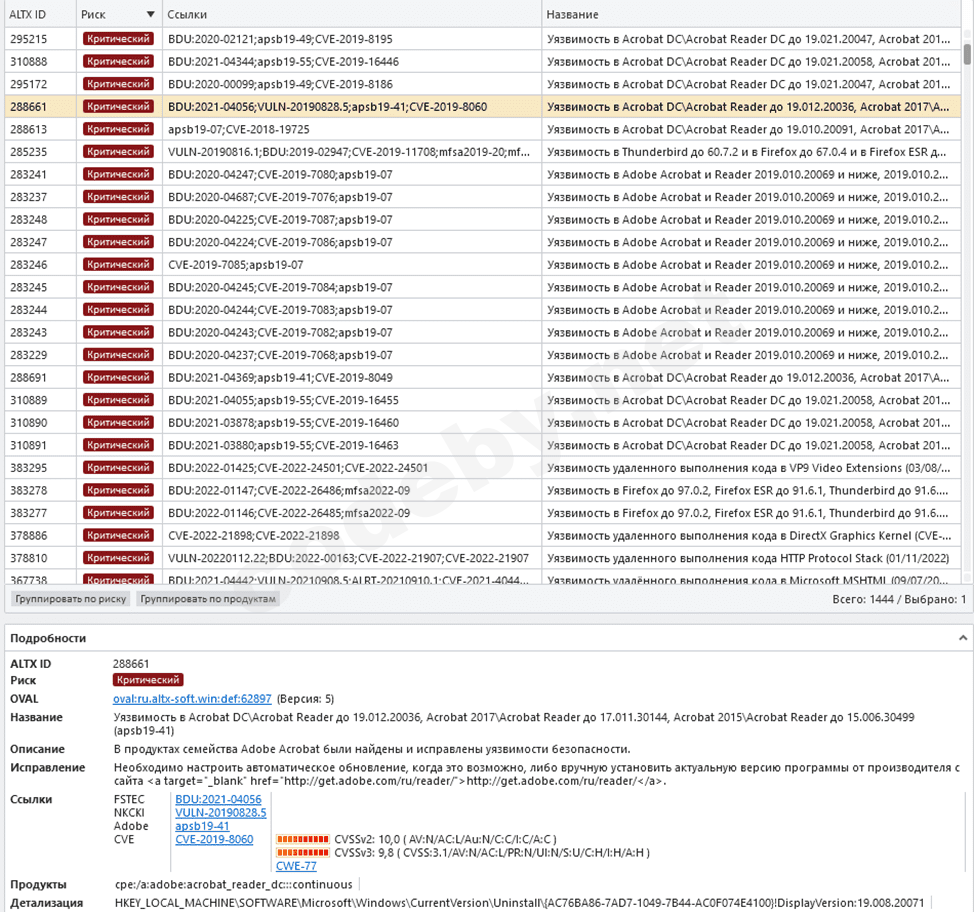This screenshot has width=974, height=912.
Task: Click the (Версия: 5) OVAL version text
Action: (x=306, y=698)
